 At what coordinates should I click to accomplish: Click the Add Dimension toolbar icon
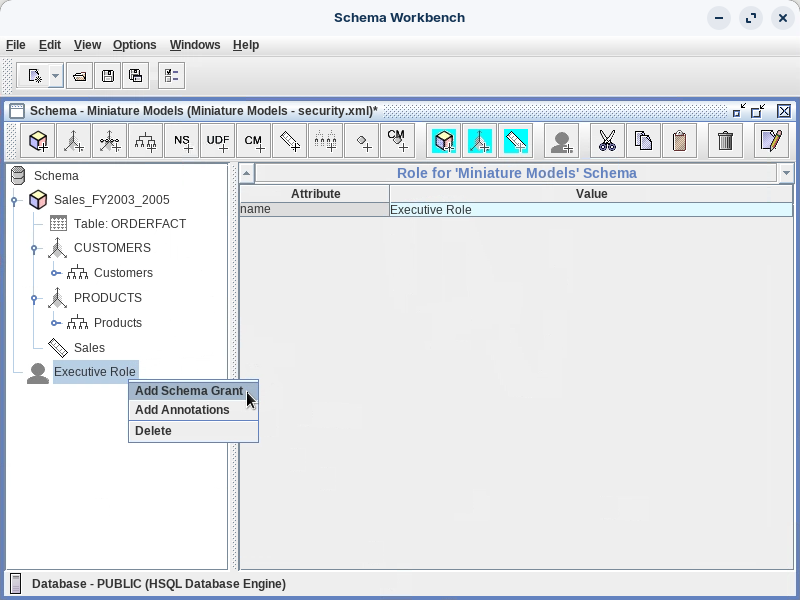[74, 141]
